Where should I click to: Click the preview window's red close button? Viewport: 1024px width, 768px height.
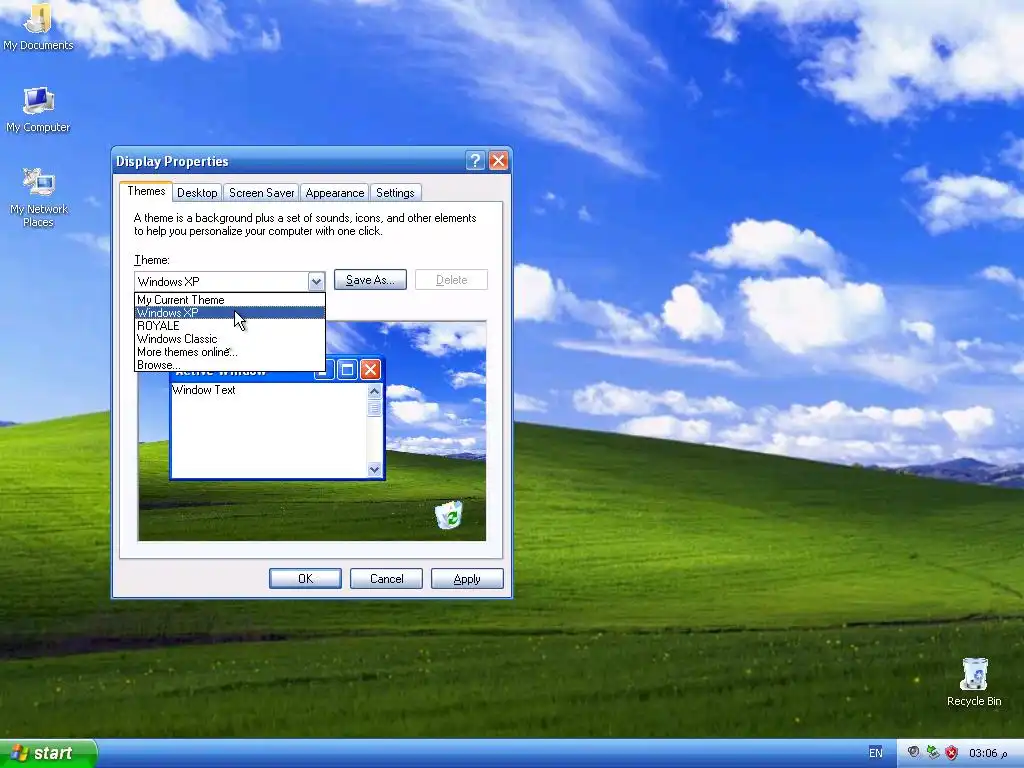click(x=370, y=370)
